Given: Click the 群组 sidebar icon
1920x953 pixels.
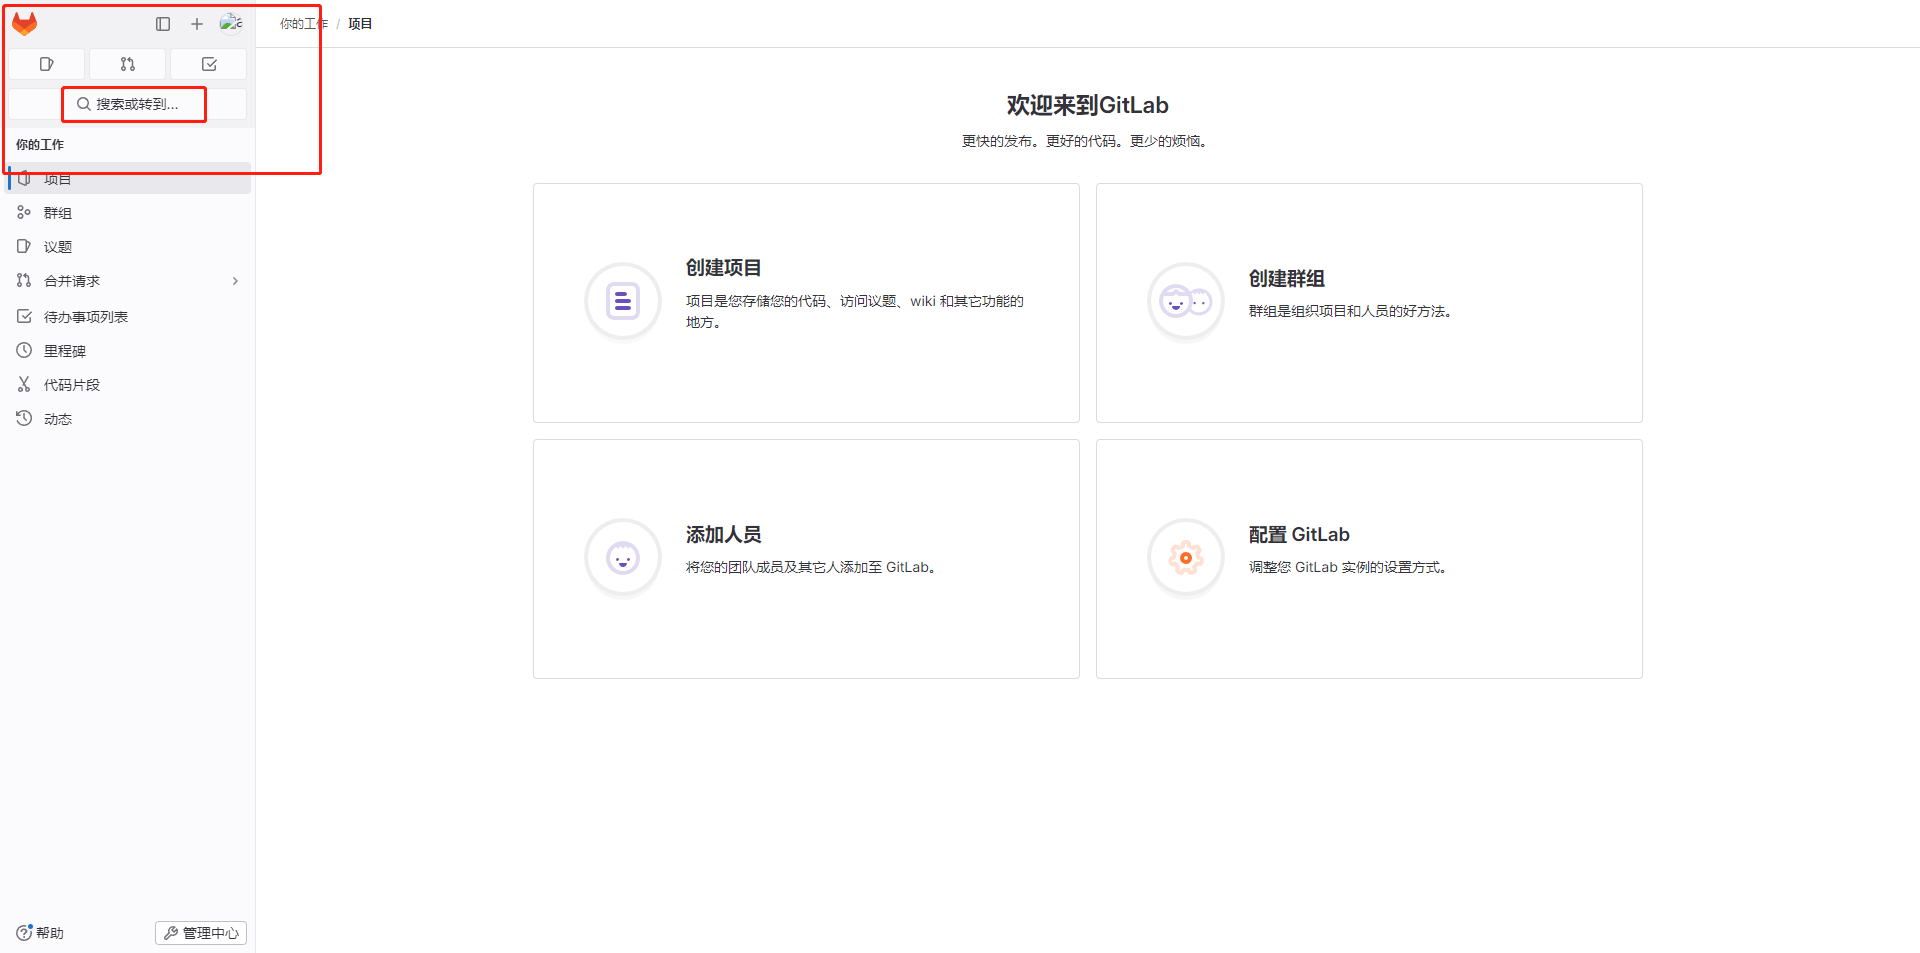Looking at the screenshot, I should pos(24,212).
